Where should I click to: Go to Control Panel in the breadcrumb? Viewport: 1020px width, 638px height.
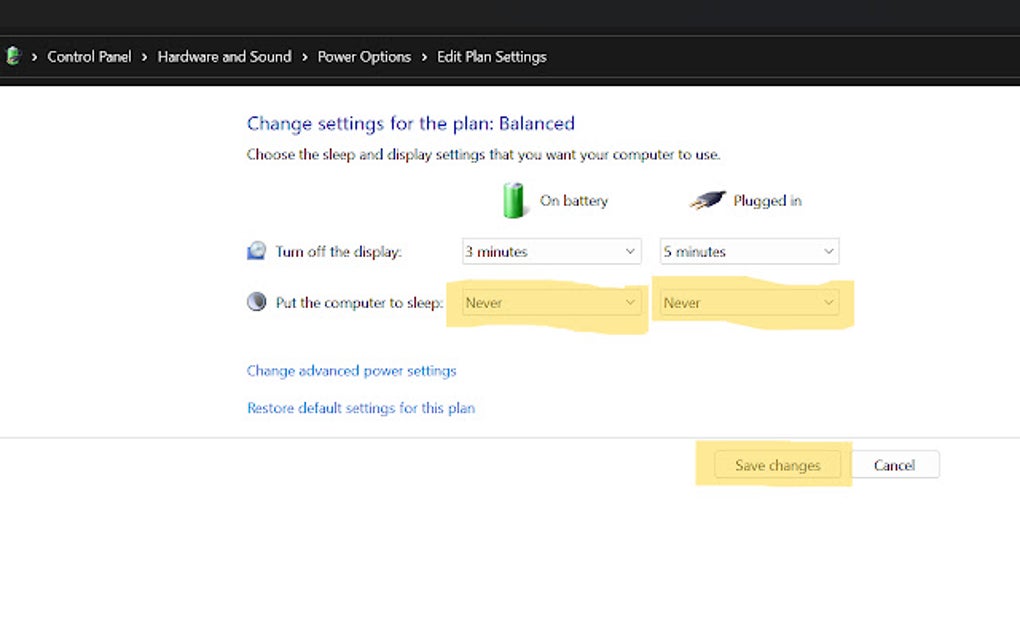89,57
